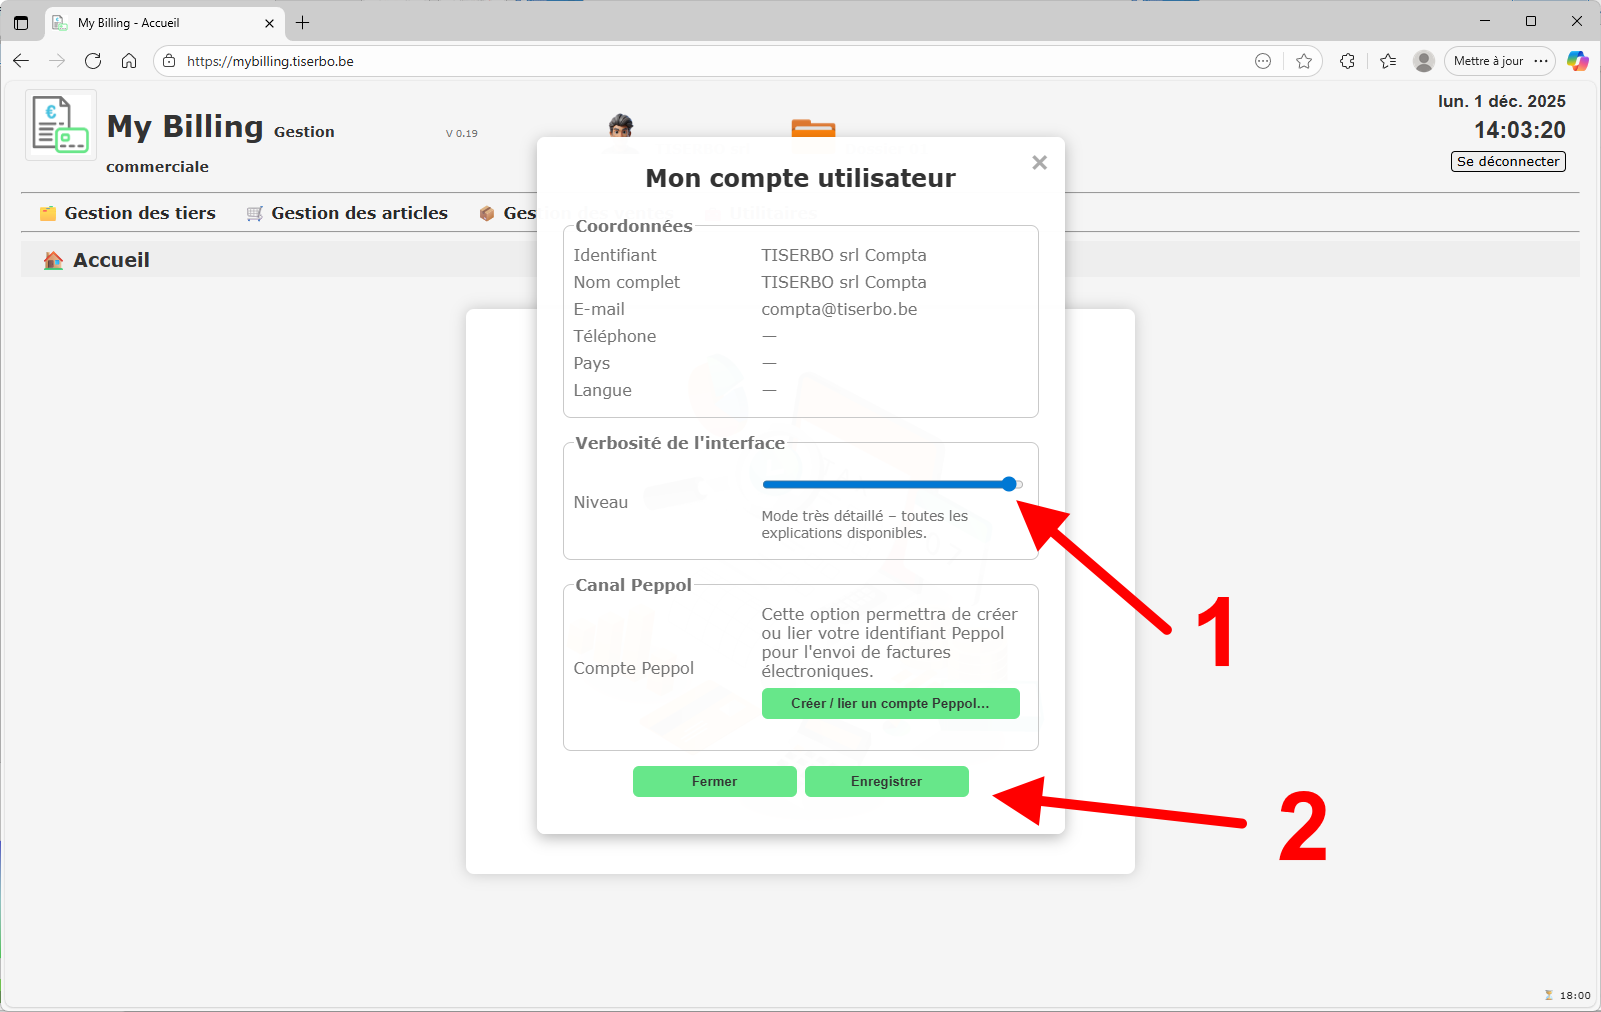This screenshot has width=1601, height=1012.
Task: Go to browser home page icon
Action: coord(129,61)
